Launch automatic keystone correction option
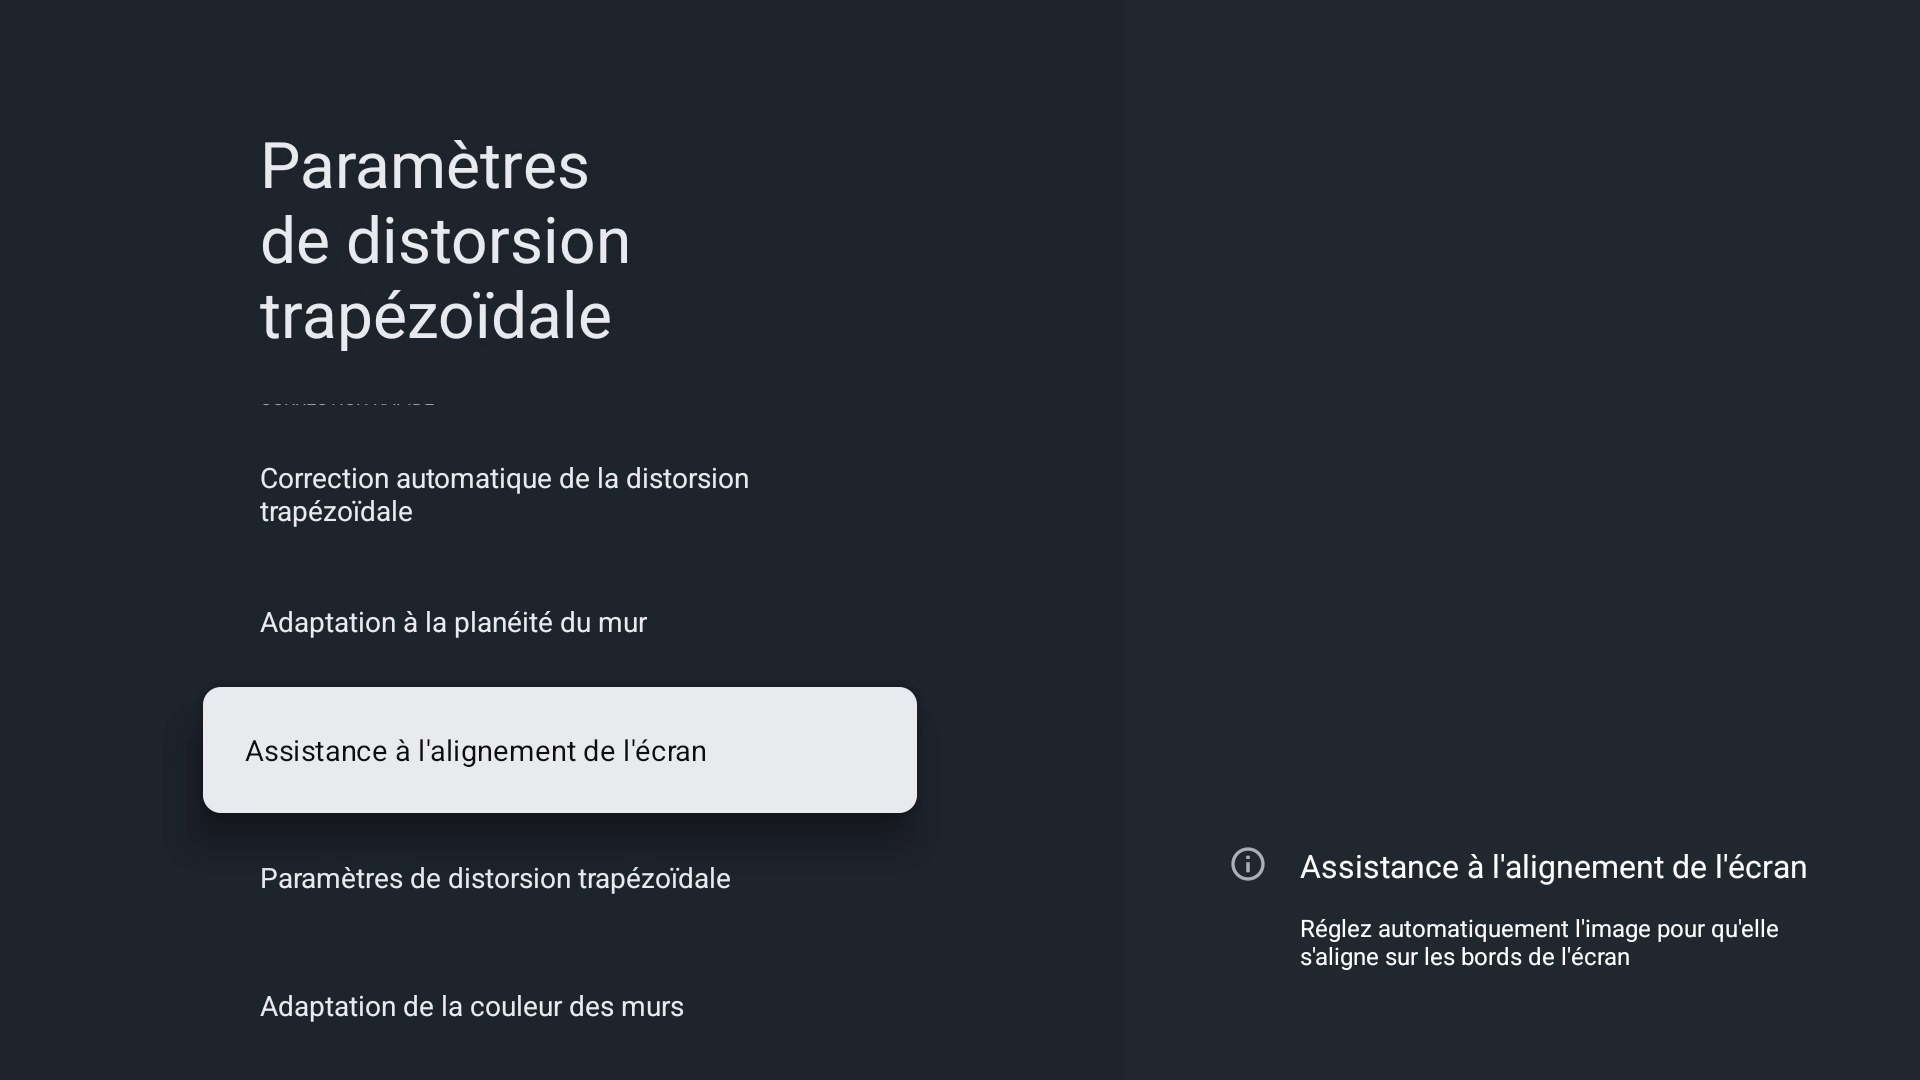 [x=504, y=495]
